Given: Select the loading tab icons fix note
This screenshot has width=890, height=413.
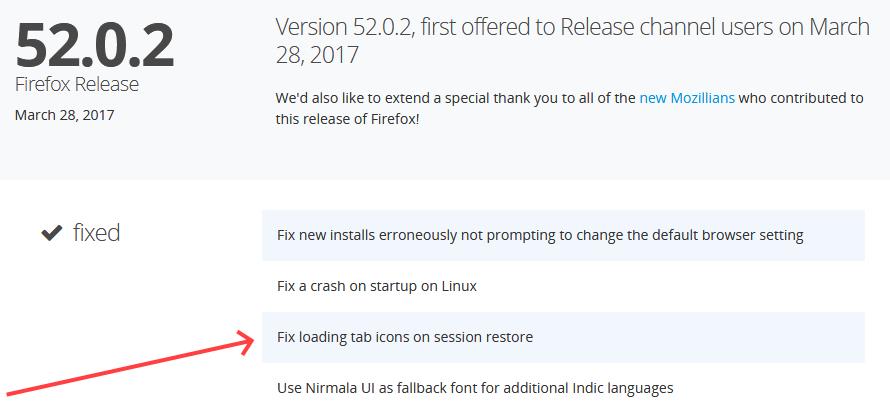Looking at the screenshot, I should pyautogui.click(x=404, y=337).
